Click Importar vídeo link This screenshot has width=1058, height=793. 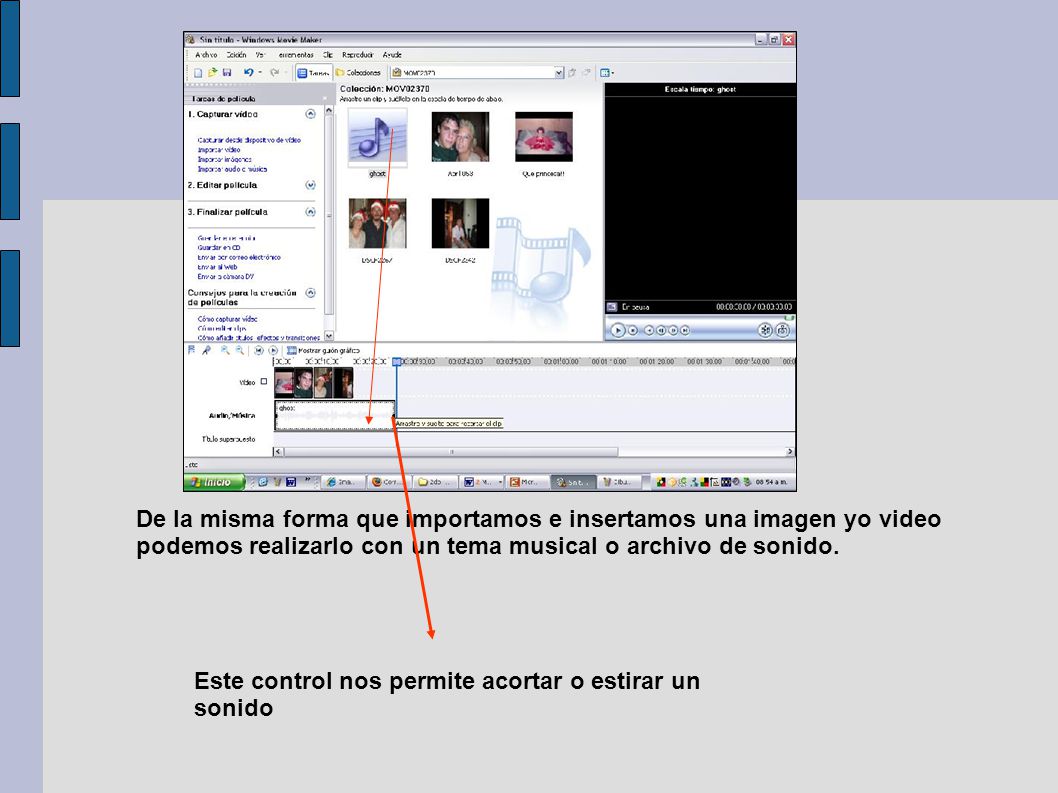click(219, 150)
